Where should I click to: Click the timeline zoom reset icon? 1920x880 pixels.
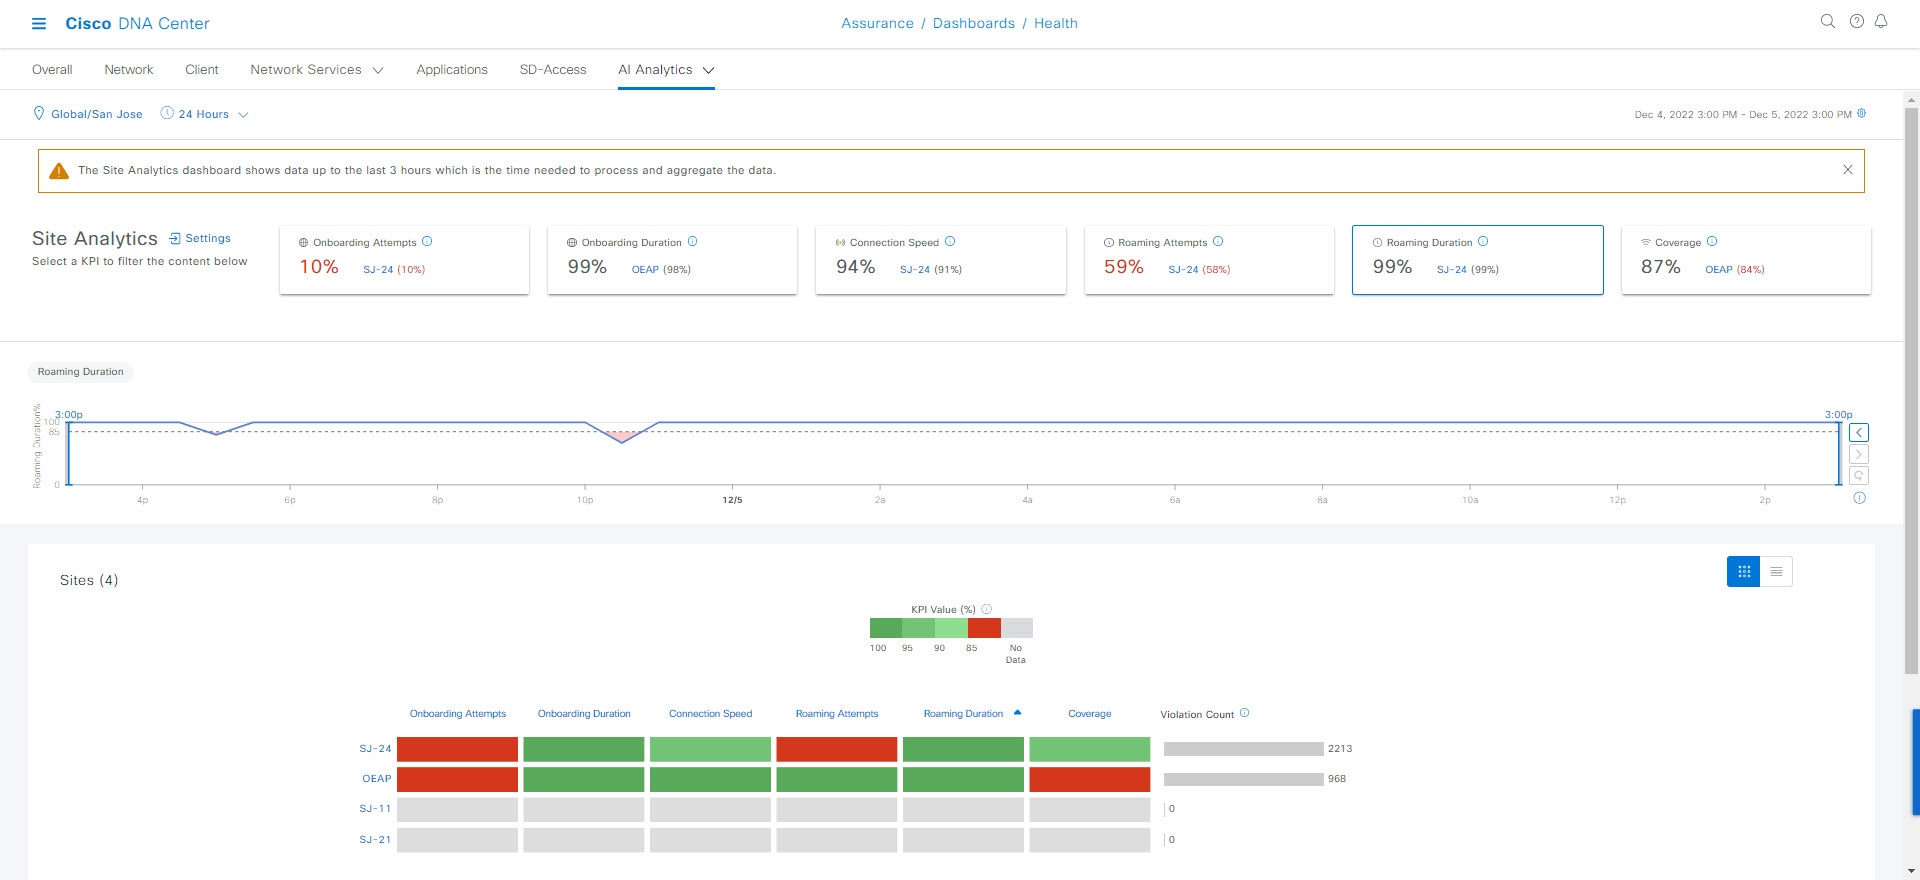click(x=1859, y=476)
